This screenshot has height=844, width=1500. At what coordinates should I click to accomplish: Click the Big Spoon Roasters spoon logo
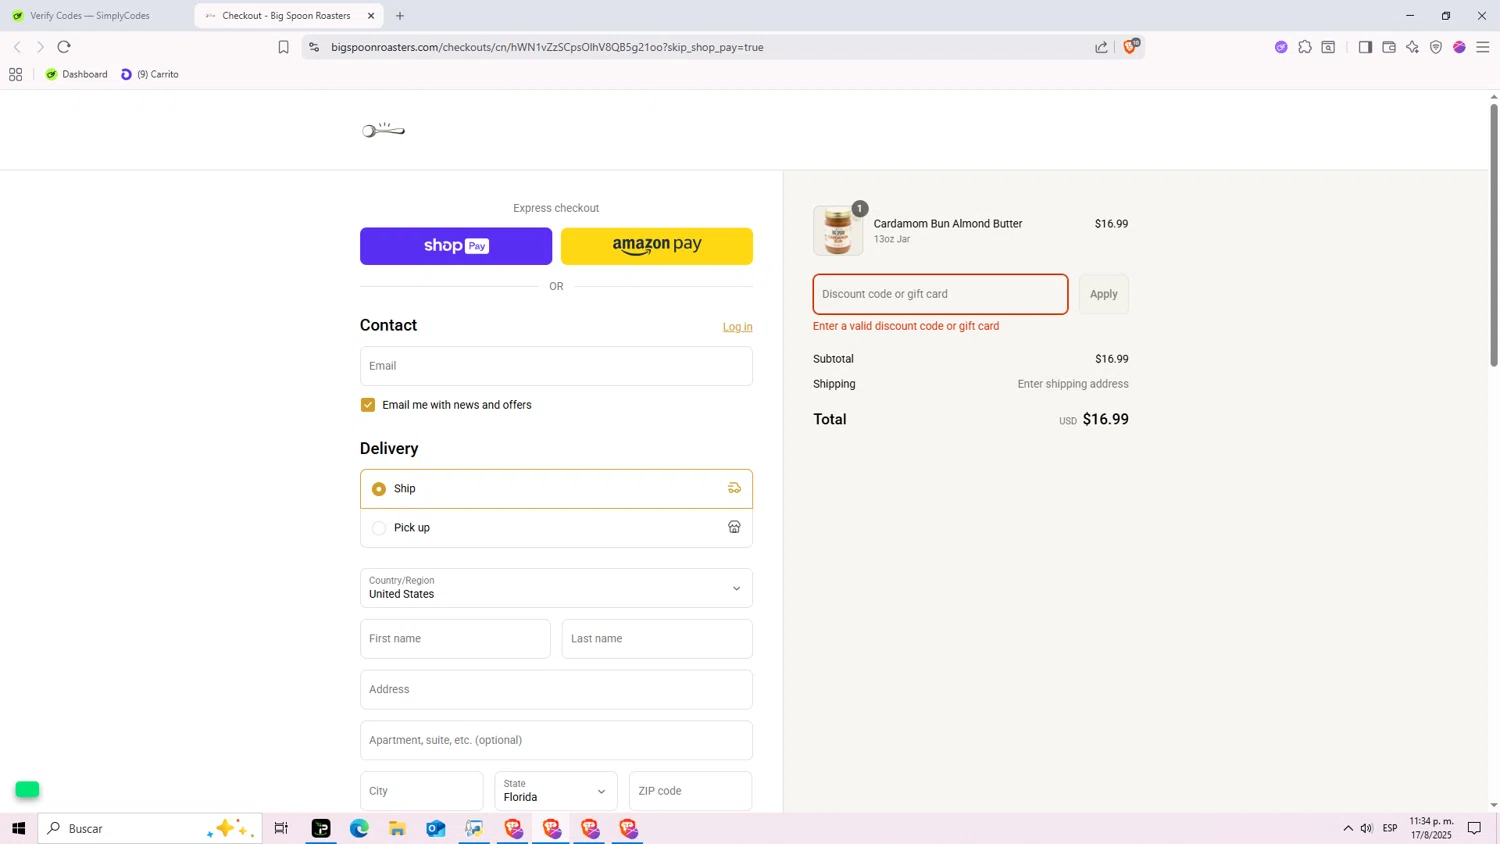point(383,130)
